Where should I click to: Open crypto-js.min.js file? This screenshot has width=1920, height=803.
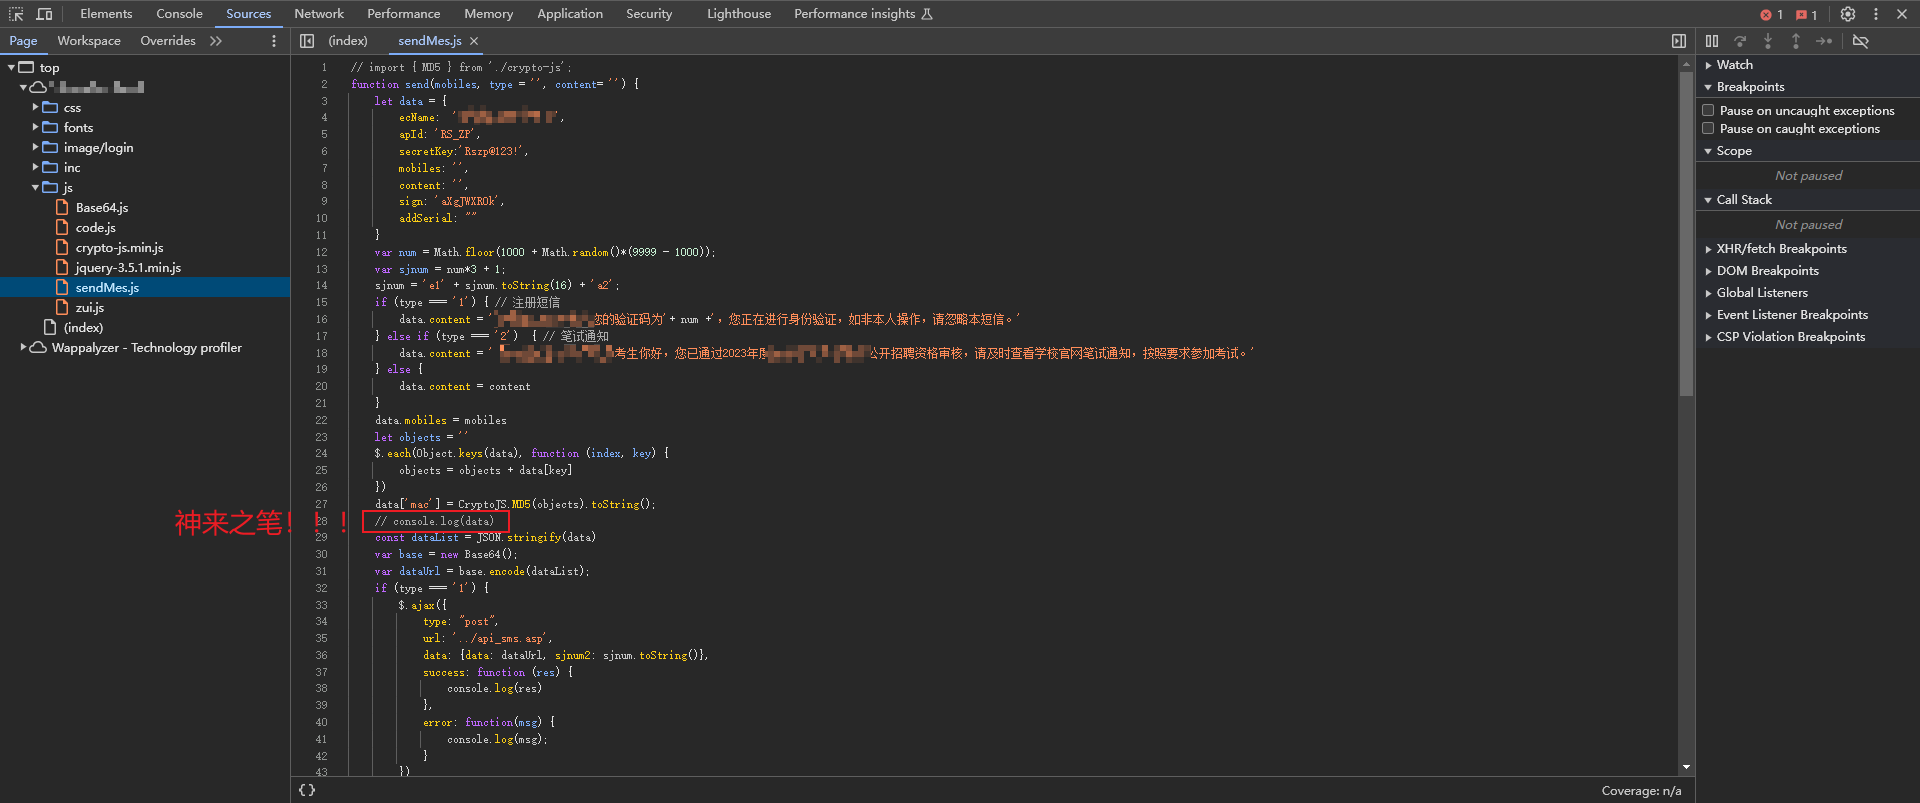pos(119,248)
